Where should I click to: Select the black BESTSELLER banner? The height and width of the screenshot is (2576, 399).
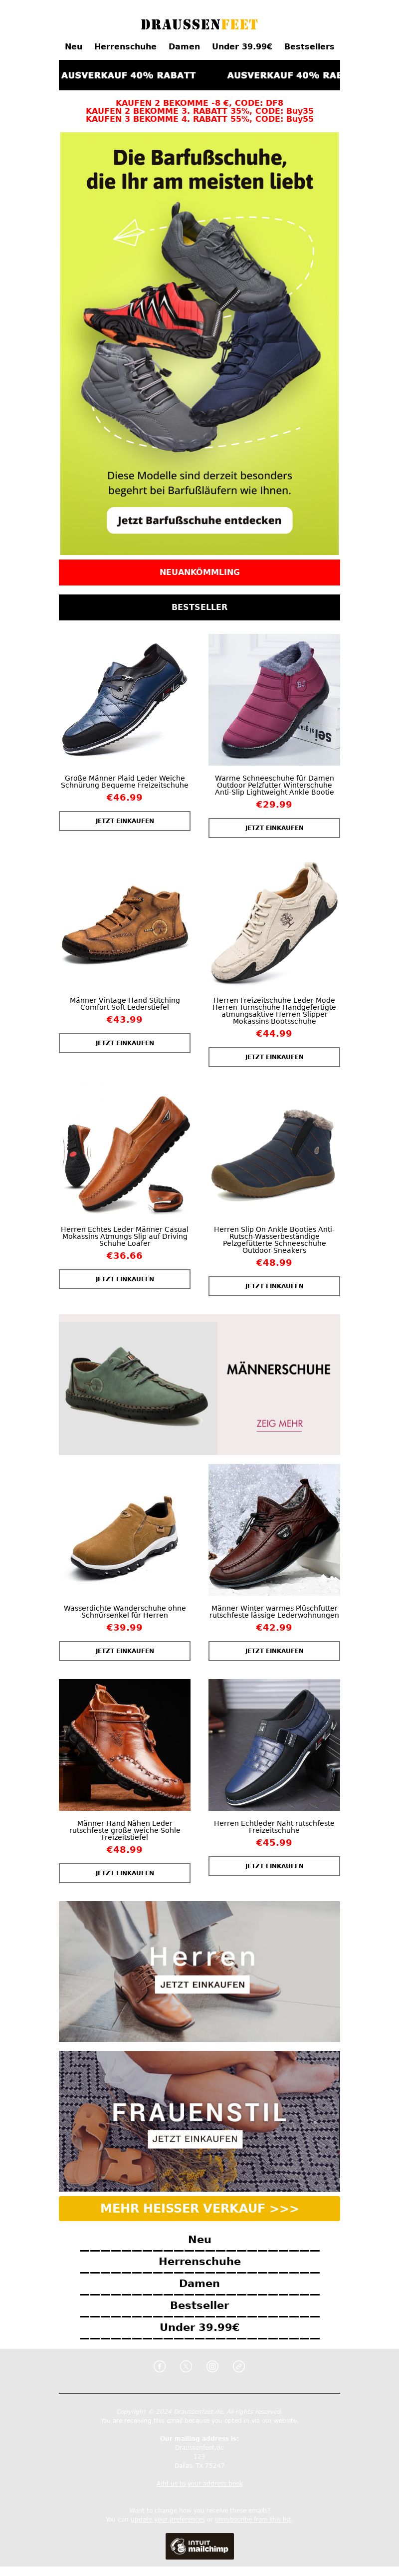[x=199, y=607]
